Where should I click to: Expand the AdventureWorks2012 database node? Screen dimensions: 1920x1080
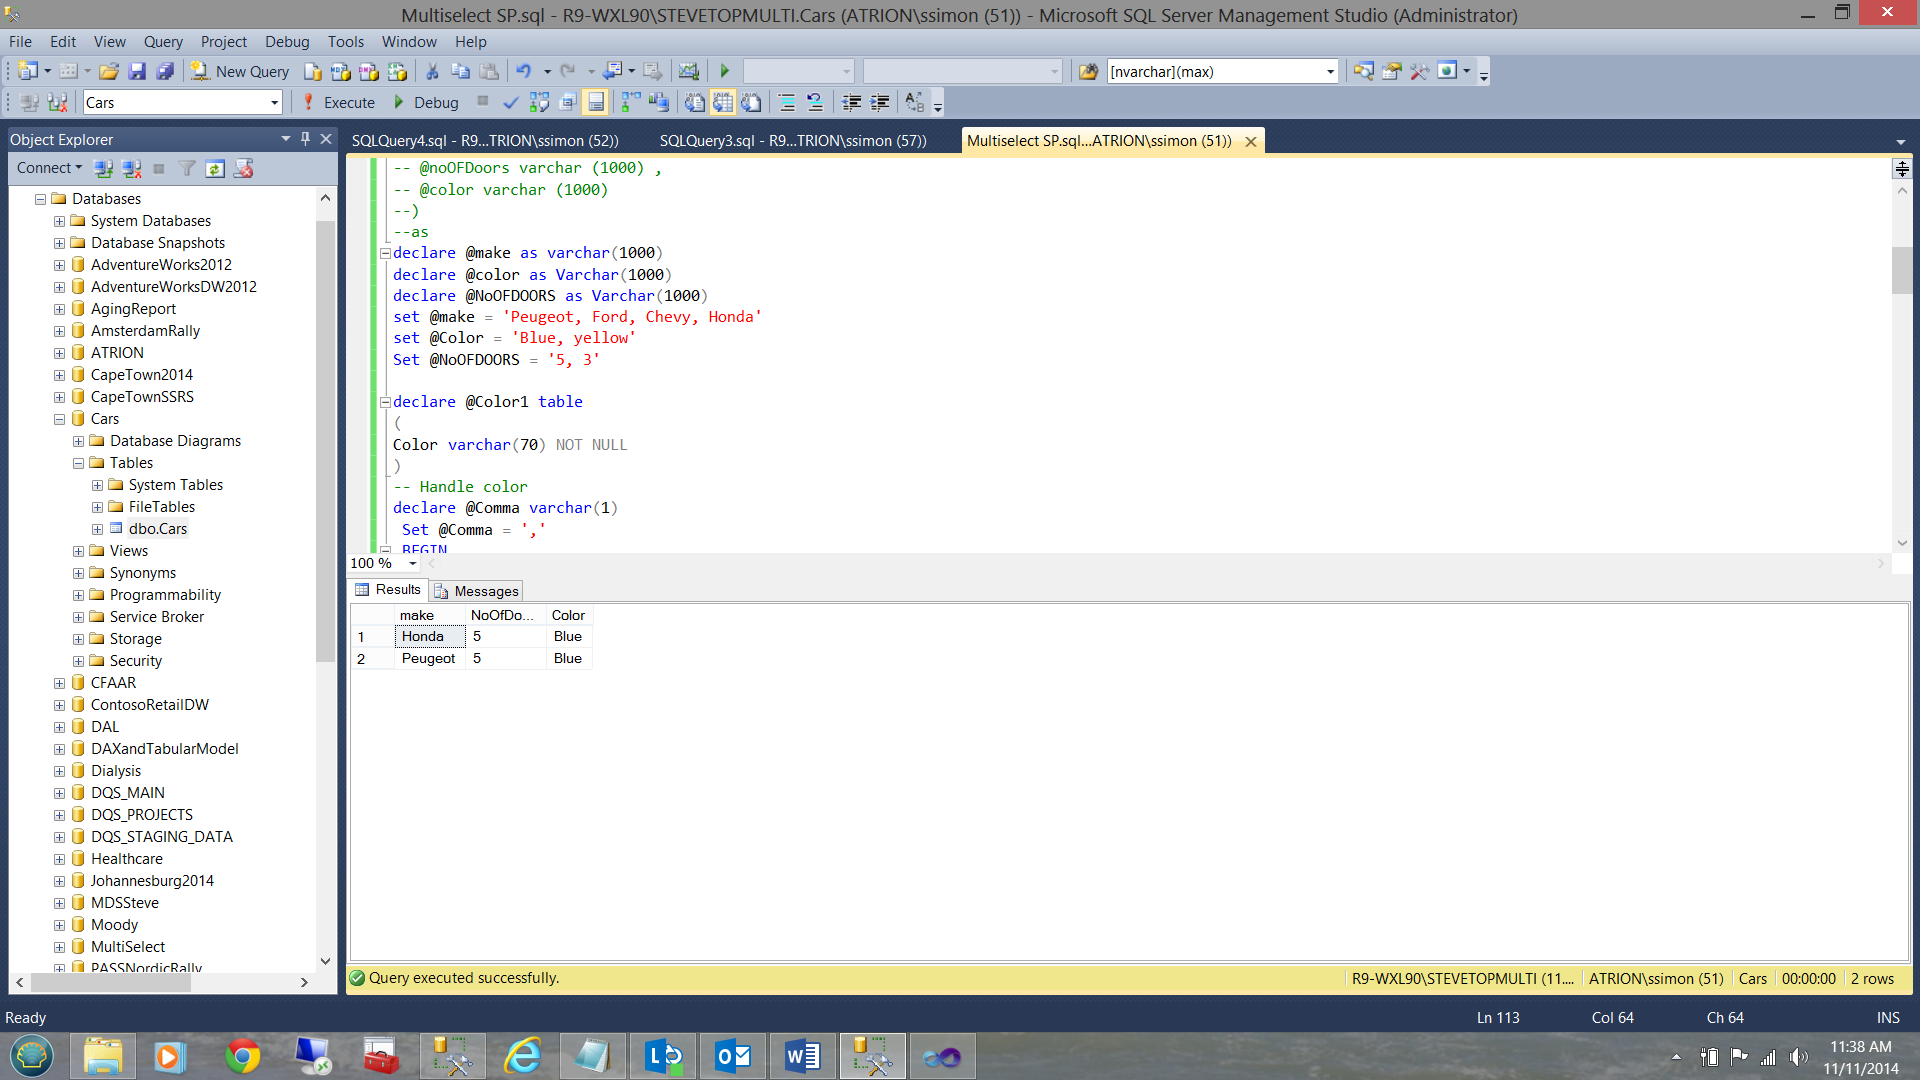coord(59,265)
